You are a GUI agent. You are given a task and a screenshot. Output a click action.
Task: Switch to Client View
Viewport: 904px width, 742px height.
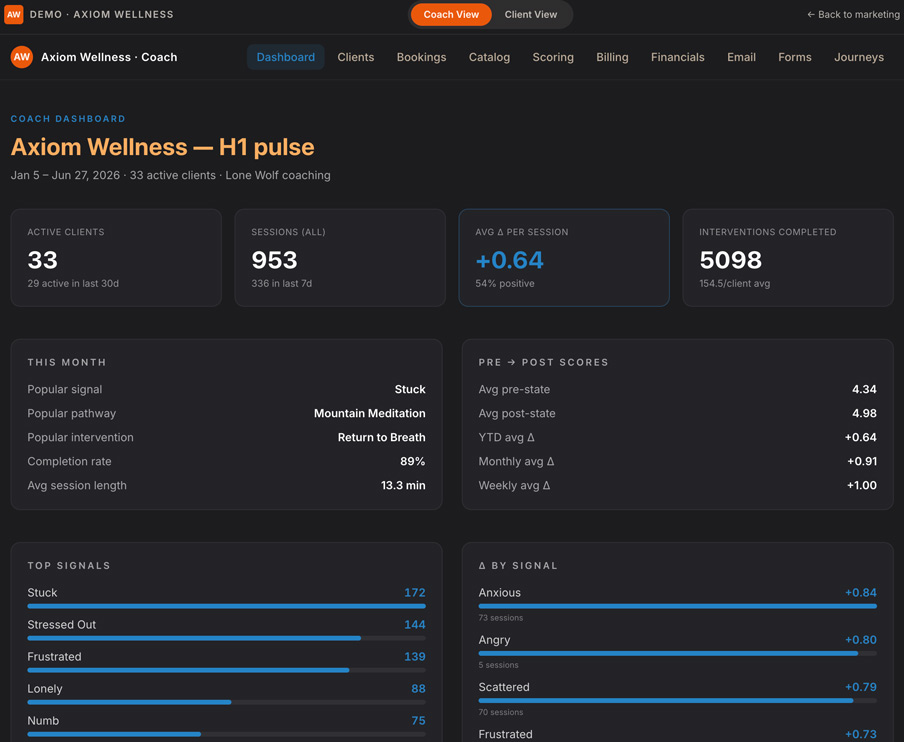530,14
